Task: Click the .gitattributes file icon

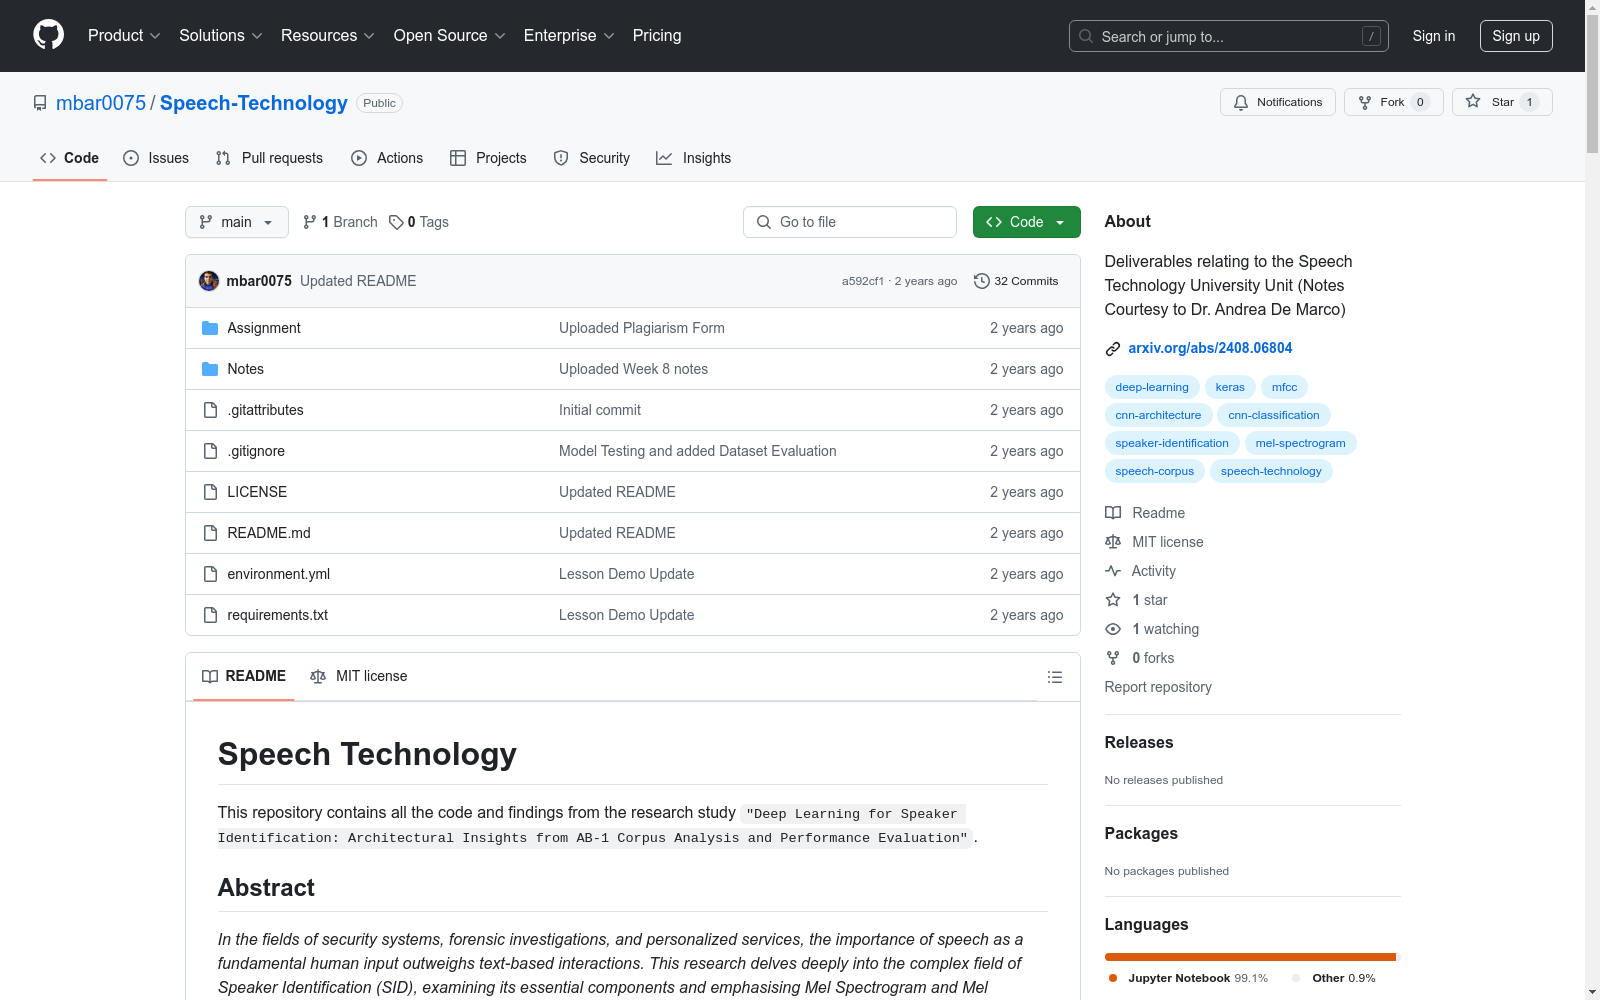Action: point(210,410)
